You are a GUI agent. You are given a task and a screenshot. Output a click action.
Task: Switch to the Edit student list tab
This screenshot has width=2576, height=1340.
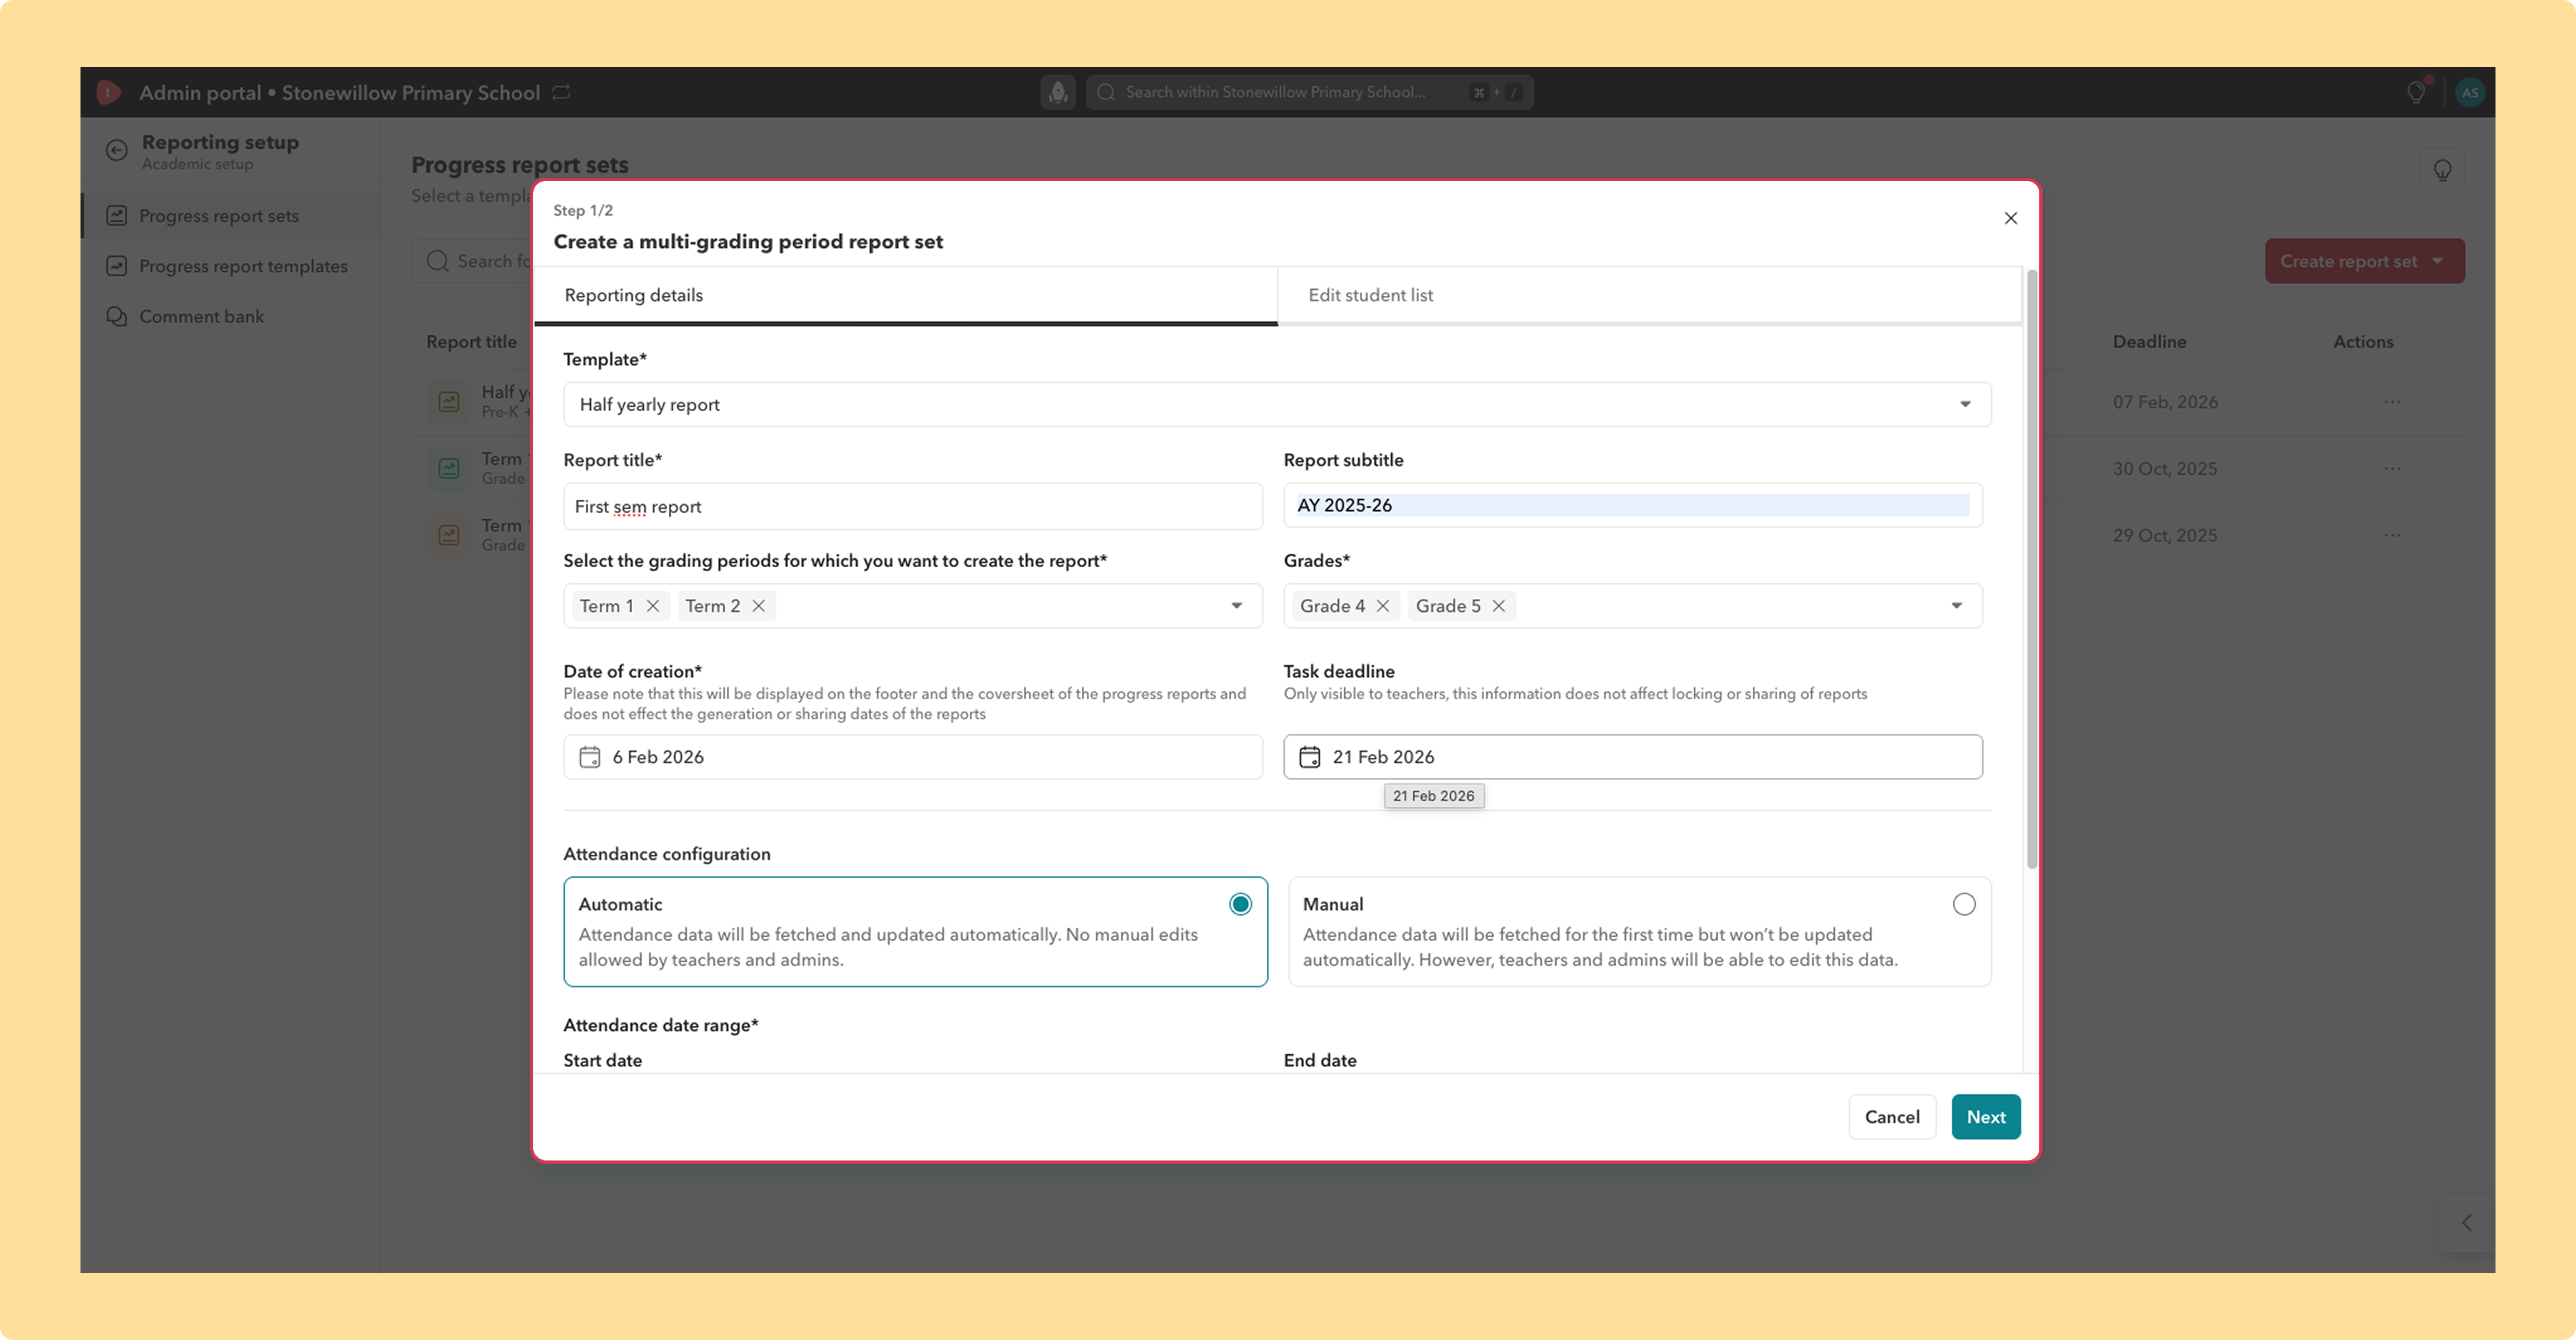[x=1649, y=295]
